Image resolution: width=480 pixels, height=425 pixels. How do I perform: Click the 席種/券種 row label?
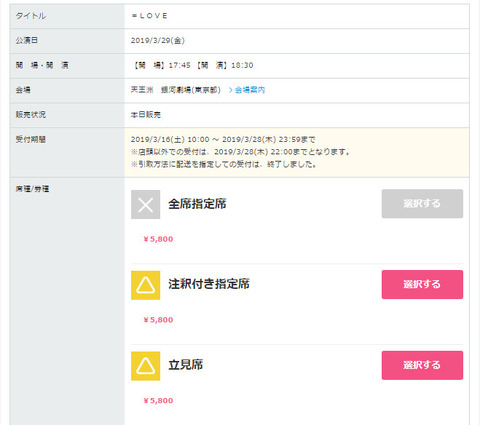[32, 189]
